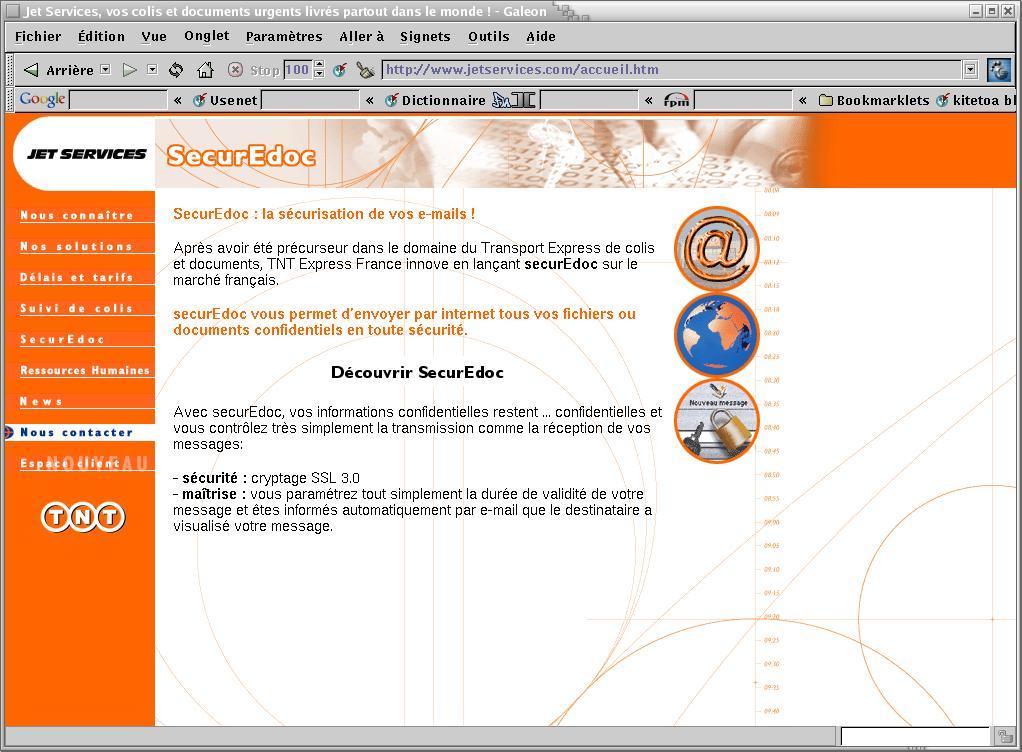Increase zoom with the up arrow
Image resolution: width=1022 pixels, height=752 pixels.
click(319, 65)
